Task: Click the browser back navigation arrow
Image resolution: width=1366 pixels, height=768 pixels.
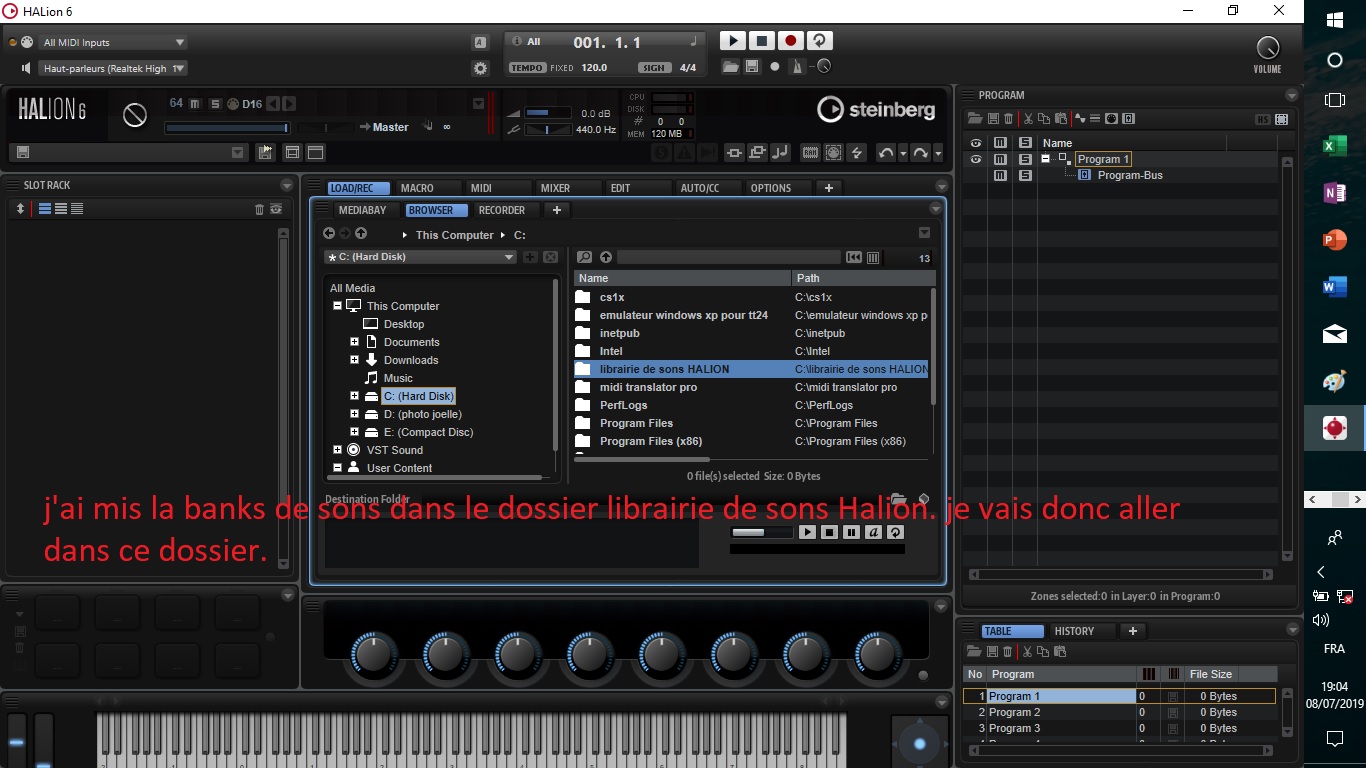Action: tap(329, 234)
